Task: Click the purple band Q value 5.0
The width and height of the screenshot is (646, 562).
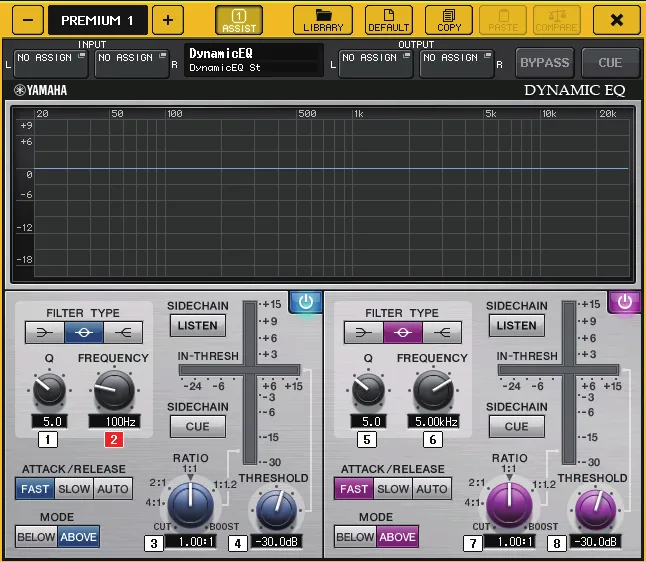Action: (x=368, y=422)
